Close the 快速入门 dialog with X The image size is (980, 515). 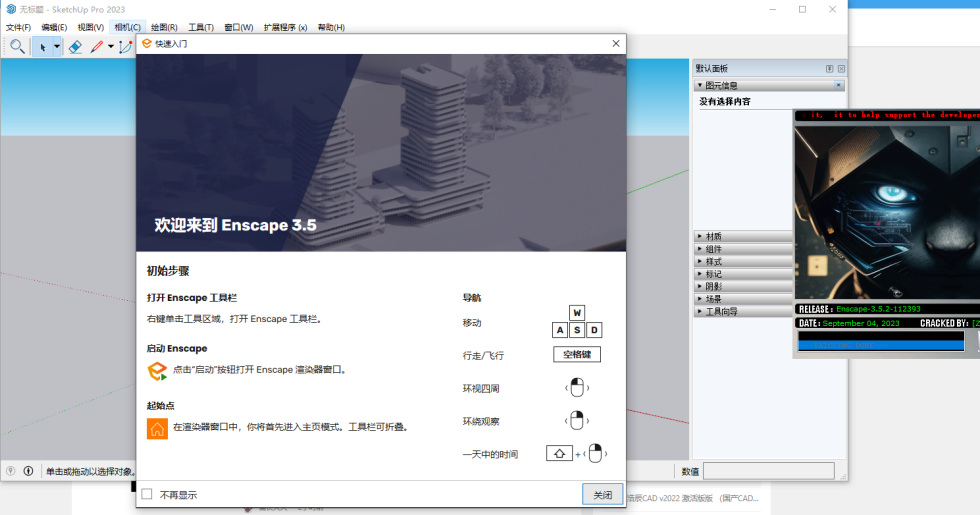tap(616, 44)
